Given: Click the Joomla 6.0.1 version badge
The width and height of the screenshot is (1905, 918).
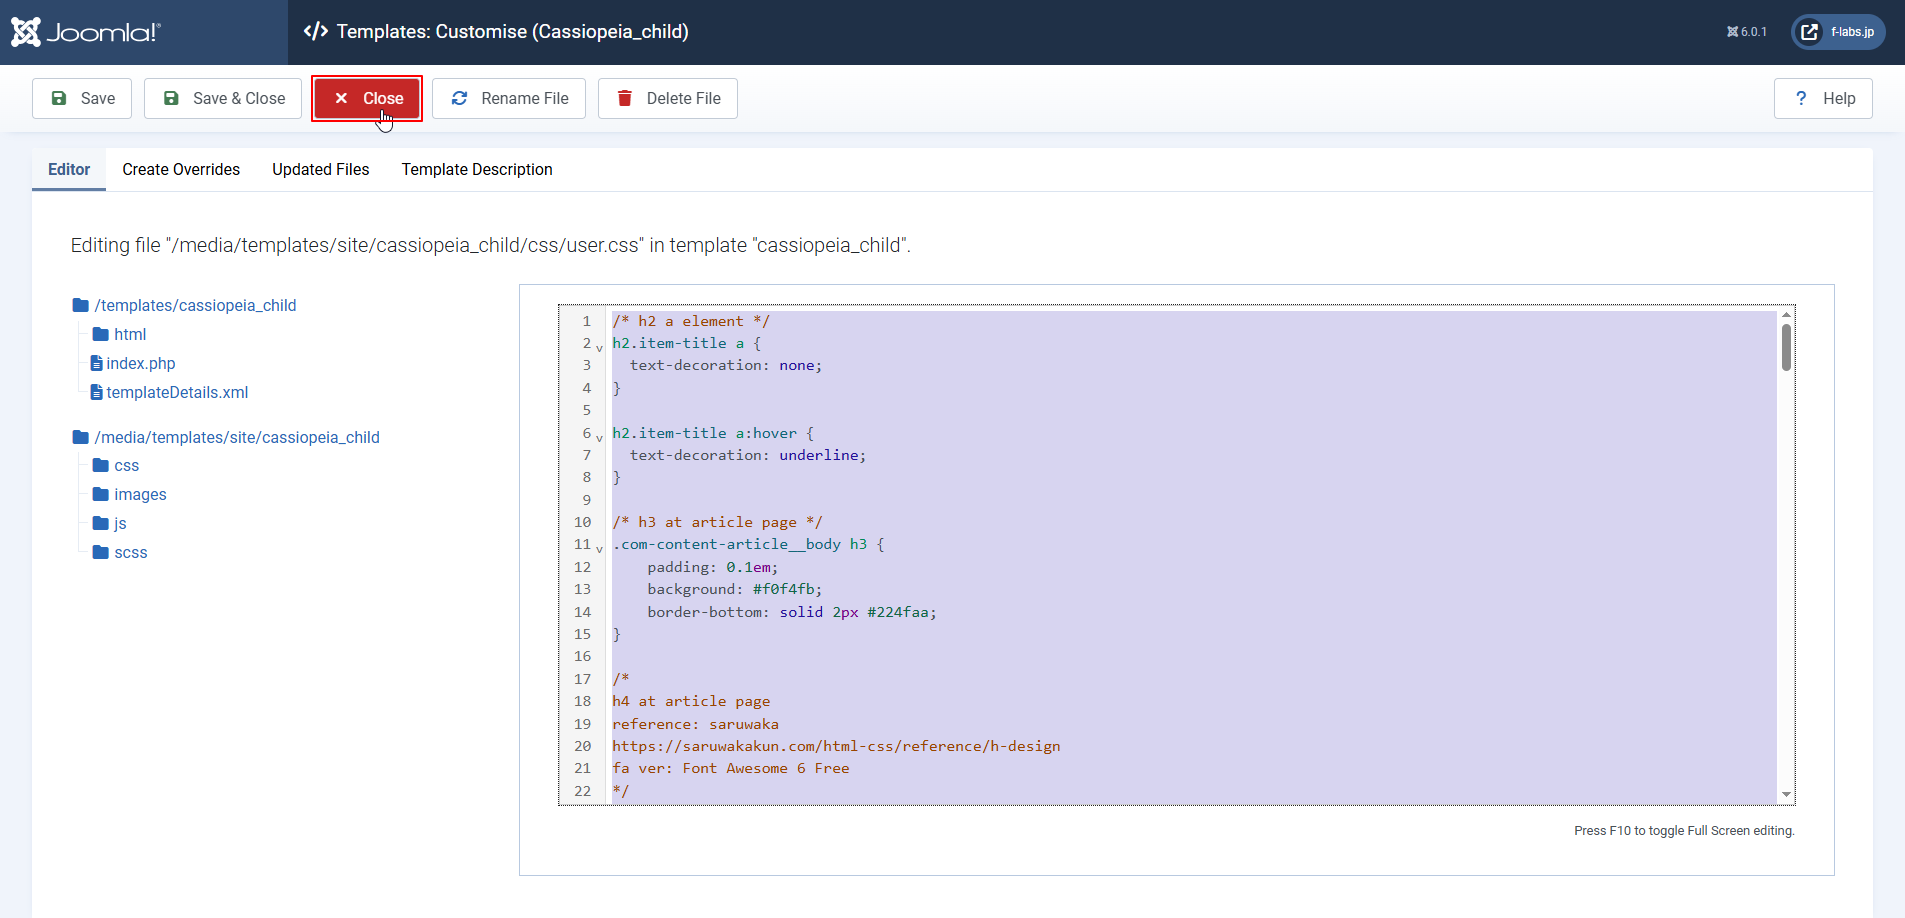Looking at the screenshot, I should [x=1746, y=32].
